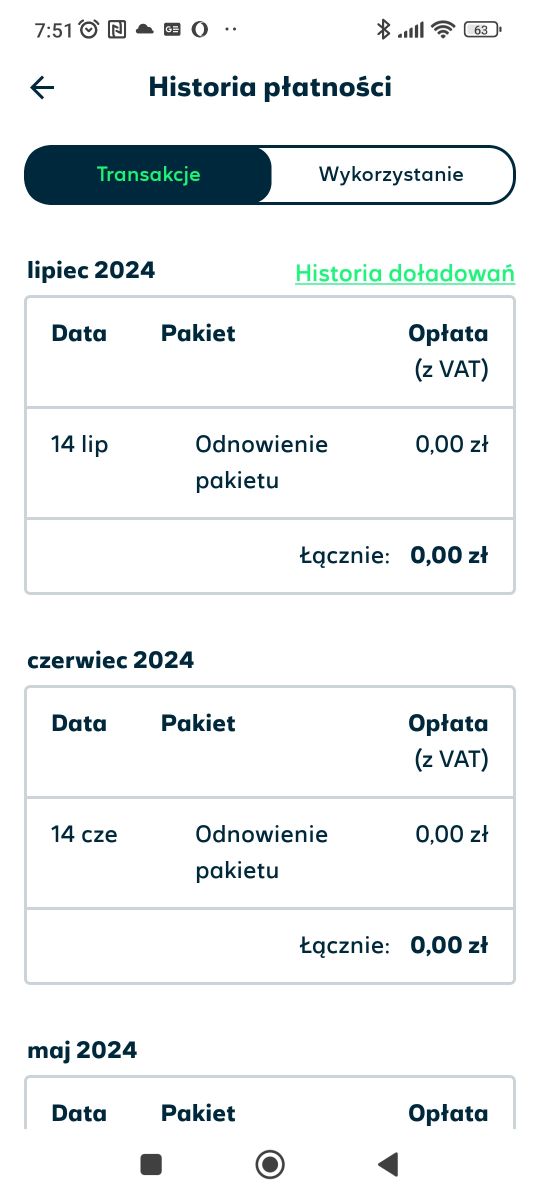Tap the Android back triangle button
The height and width of the screenshot is (1200, 540).
click(388, 1163)
